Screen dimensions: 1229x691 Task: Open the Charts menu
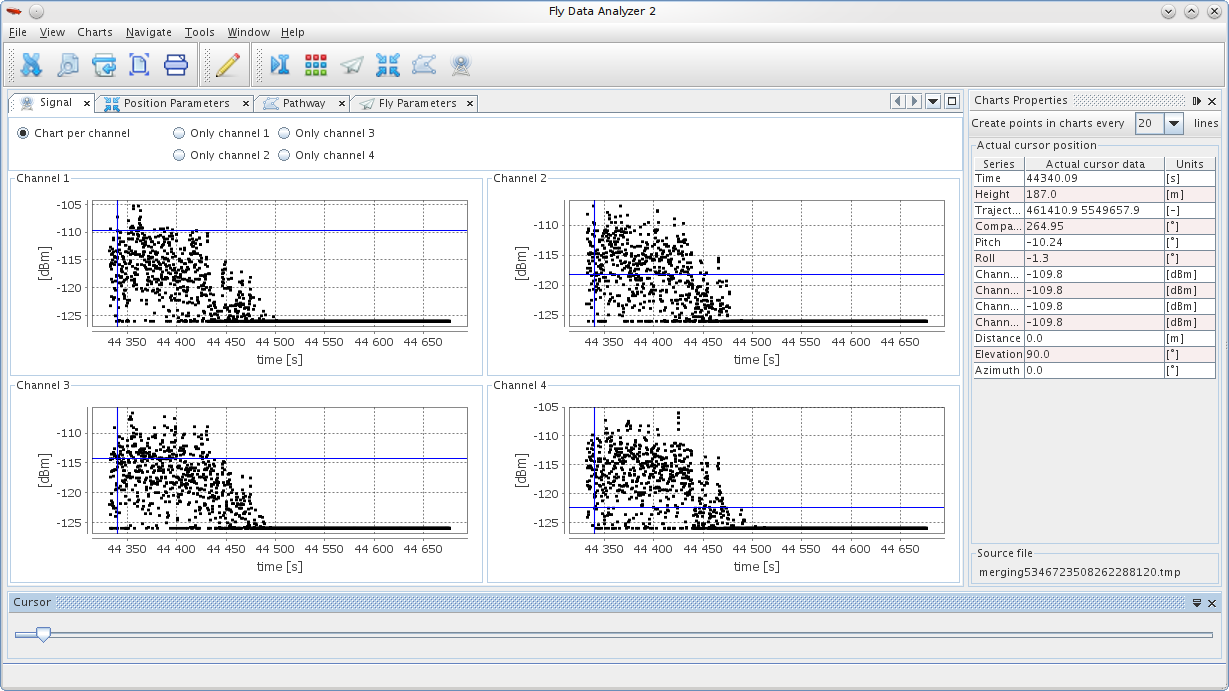(x=95, y=32)
